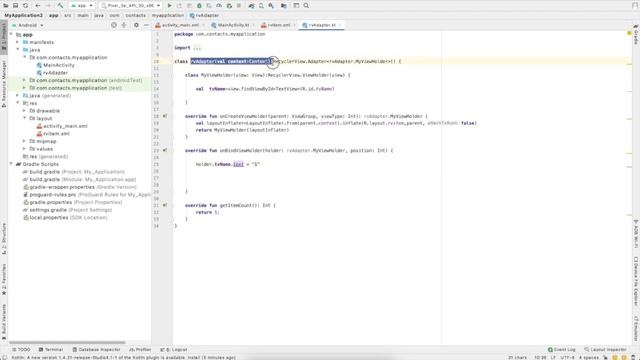This screenshot has height=360, width=640.
Task: Collapse the res folder arrow
Action: coord(18,103)
